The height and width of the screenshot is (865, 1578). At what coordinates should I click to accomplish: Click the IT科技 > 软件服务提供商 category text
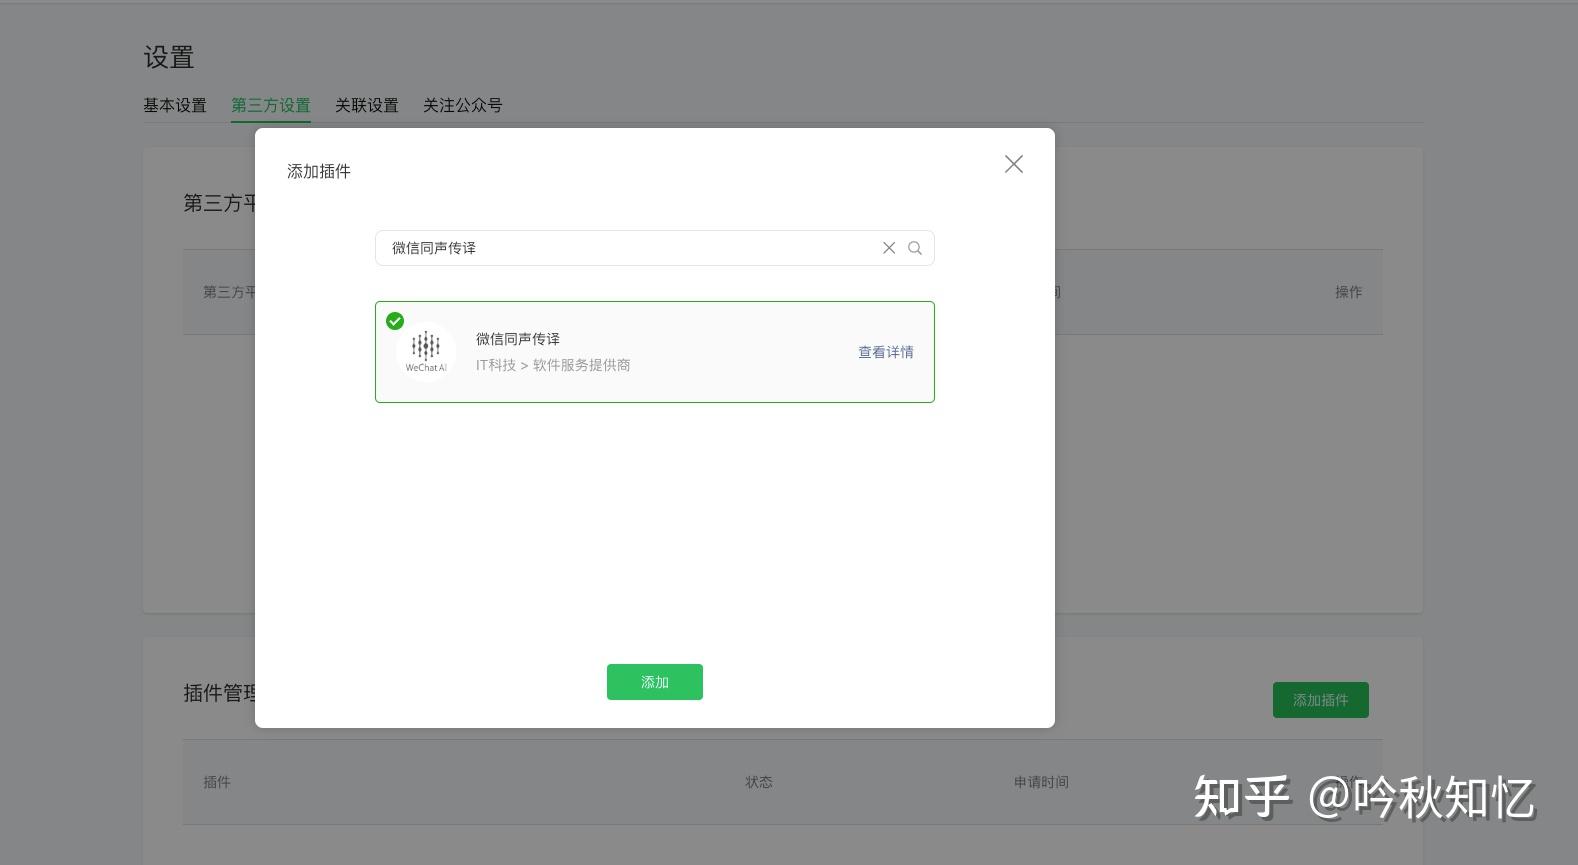click(553, 365)
